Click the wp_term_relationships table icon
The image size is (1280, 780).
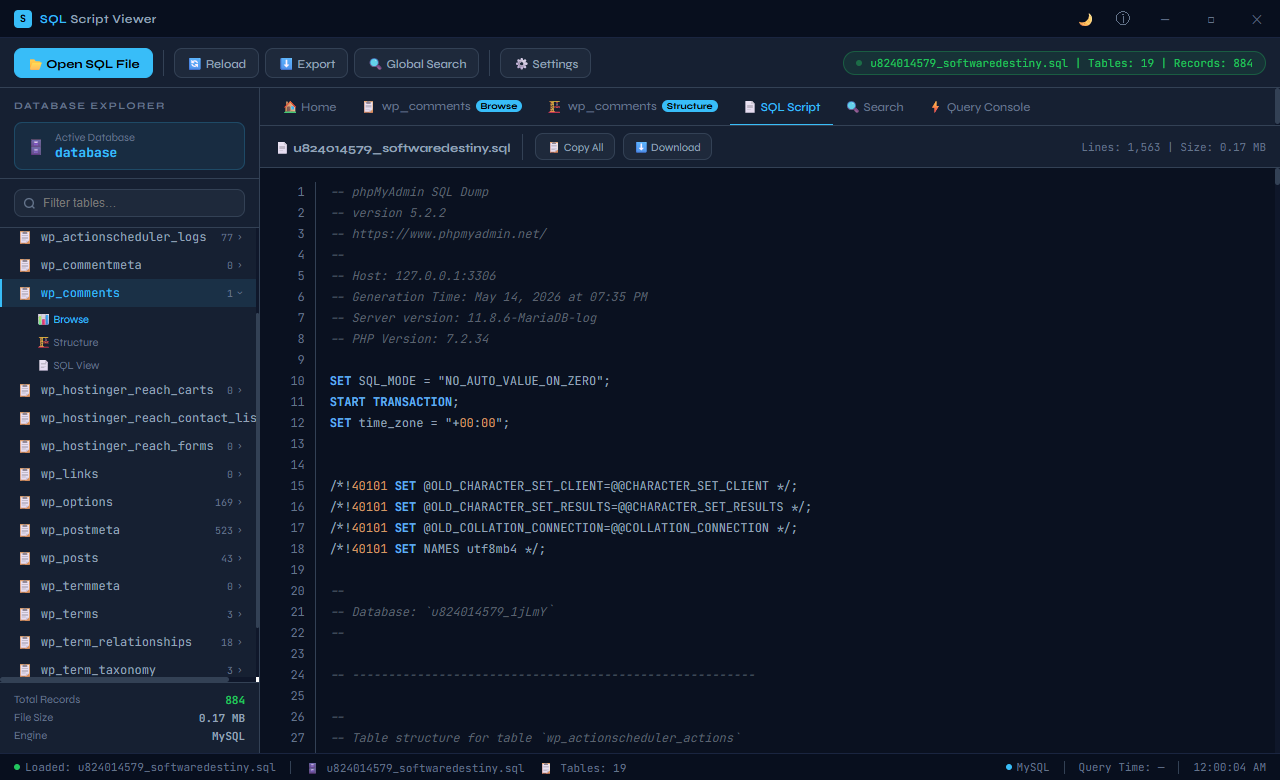point(25,642)
